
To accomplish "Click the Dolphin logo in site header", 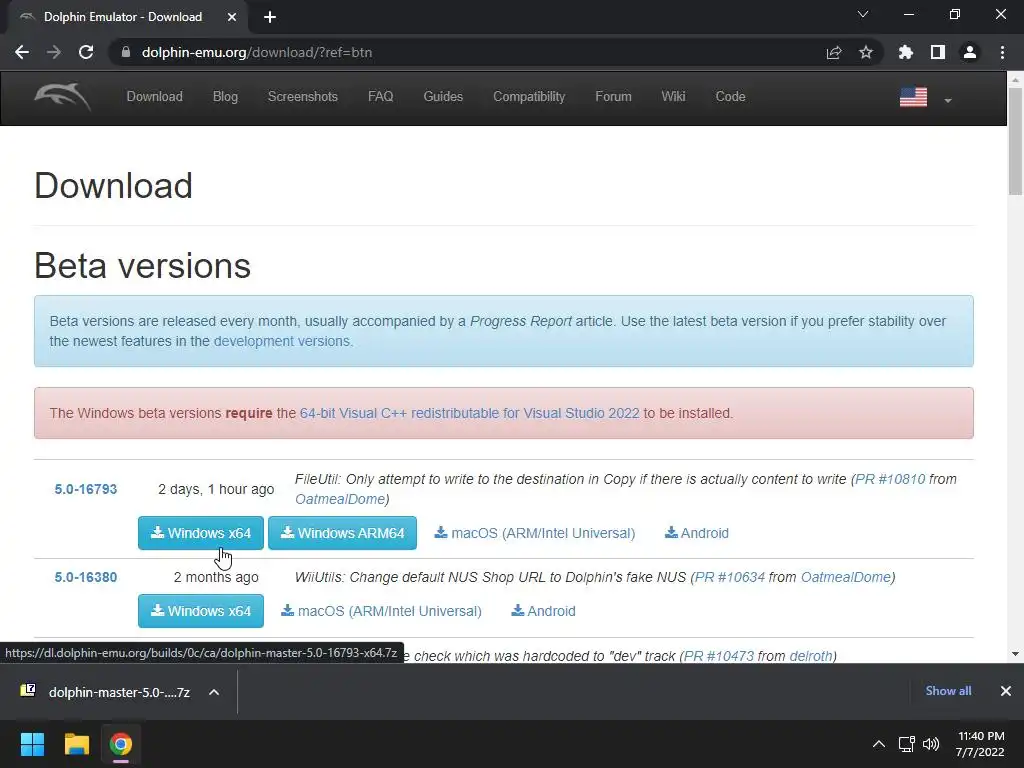I will 62,97.
